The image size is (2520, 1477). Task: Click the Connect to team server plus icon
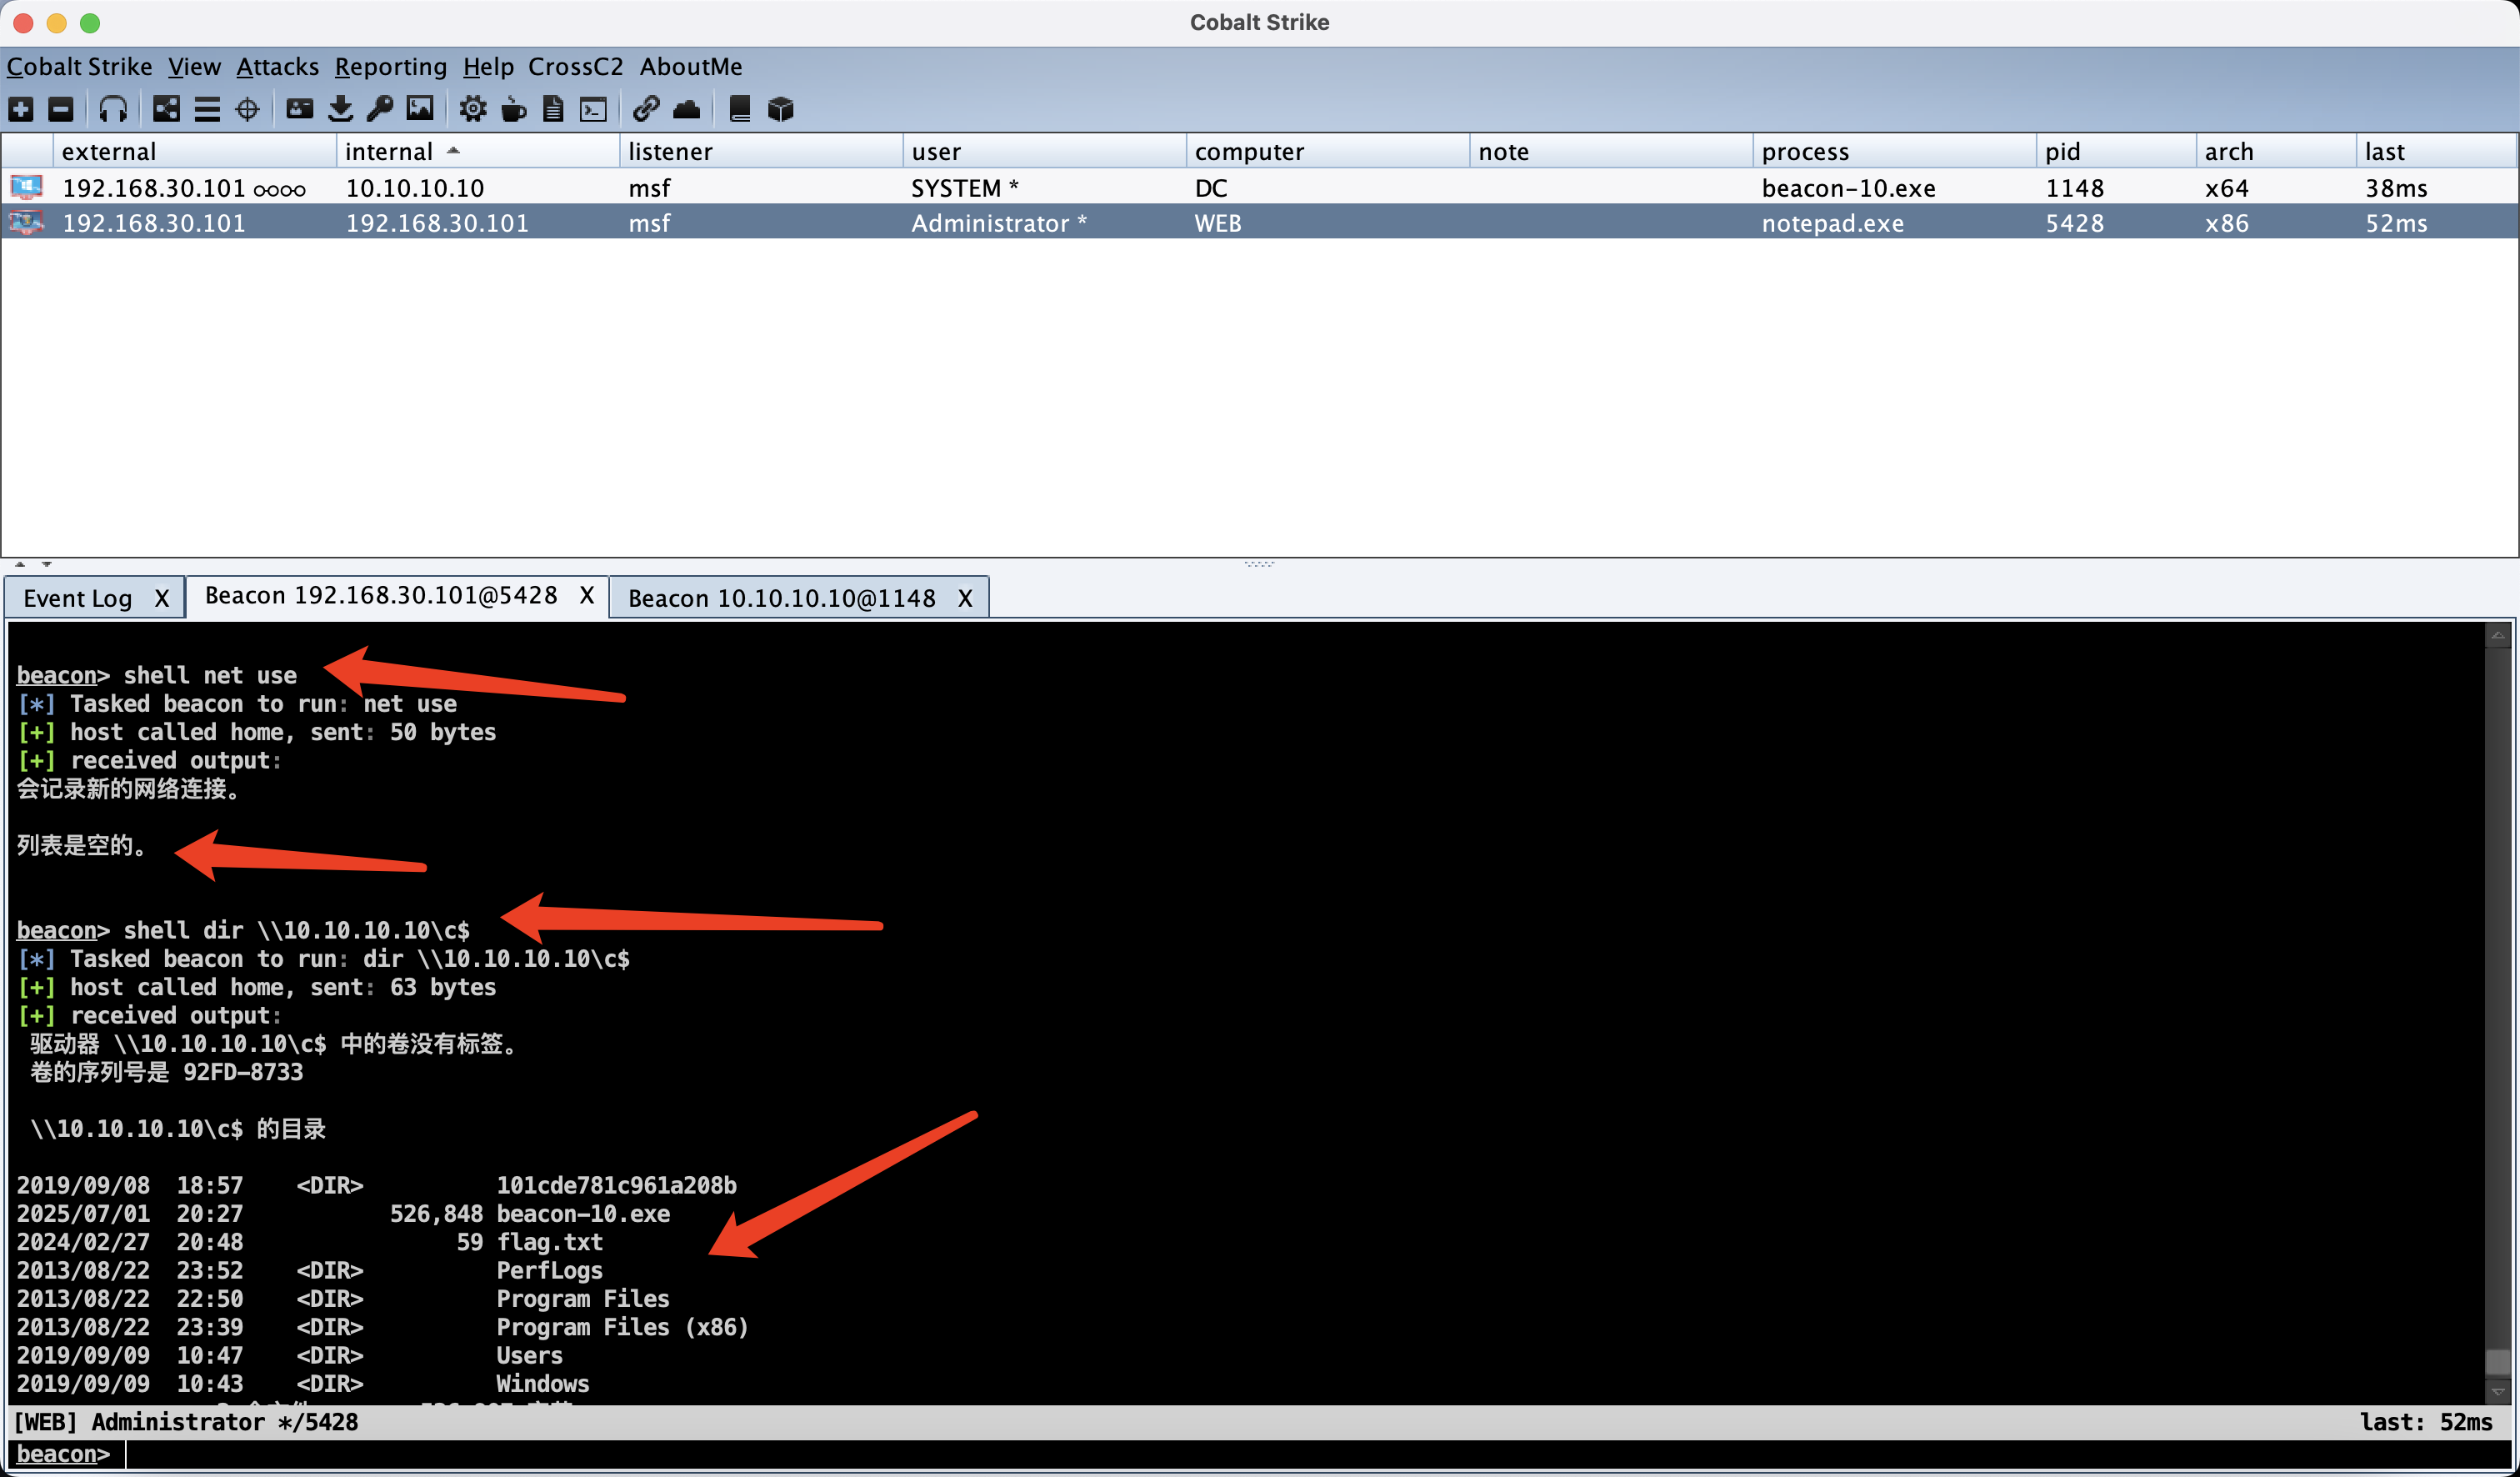(21, 109)
